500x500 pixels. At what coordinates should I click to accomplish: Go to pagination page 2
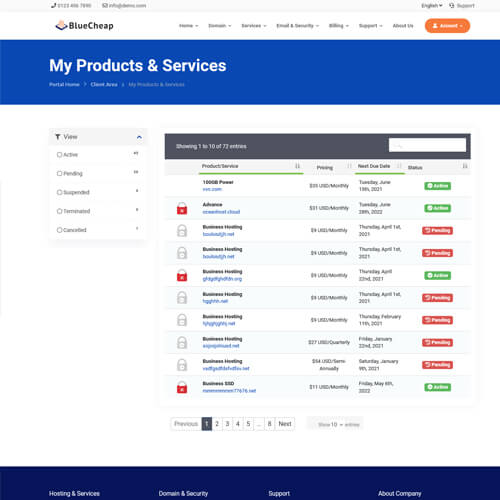tap(217, 424)
